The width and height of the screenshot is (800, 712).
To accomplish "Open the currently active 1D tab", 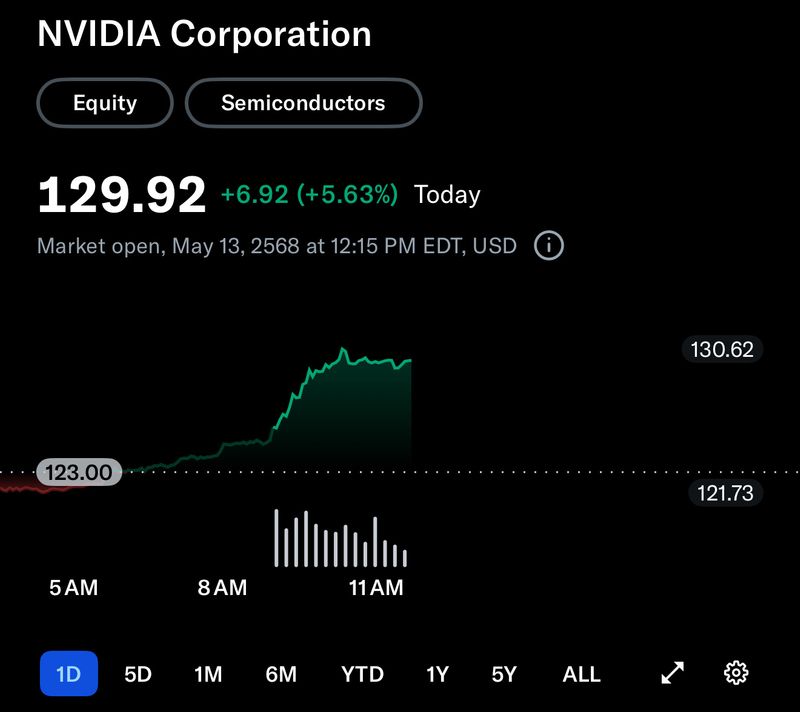I will coord(67,674).
